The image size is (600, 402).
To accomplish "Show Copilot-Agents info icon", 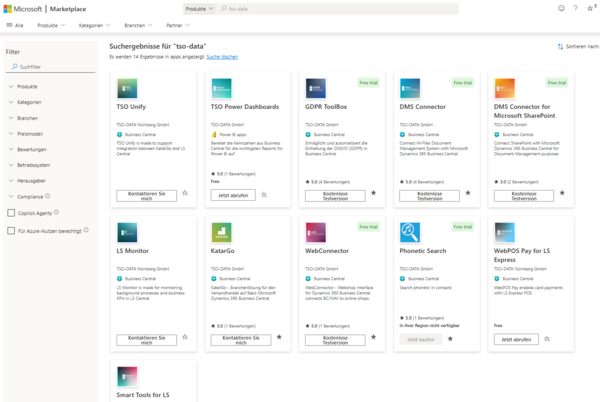I will coord(56,212).
